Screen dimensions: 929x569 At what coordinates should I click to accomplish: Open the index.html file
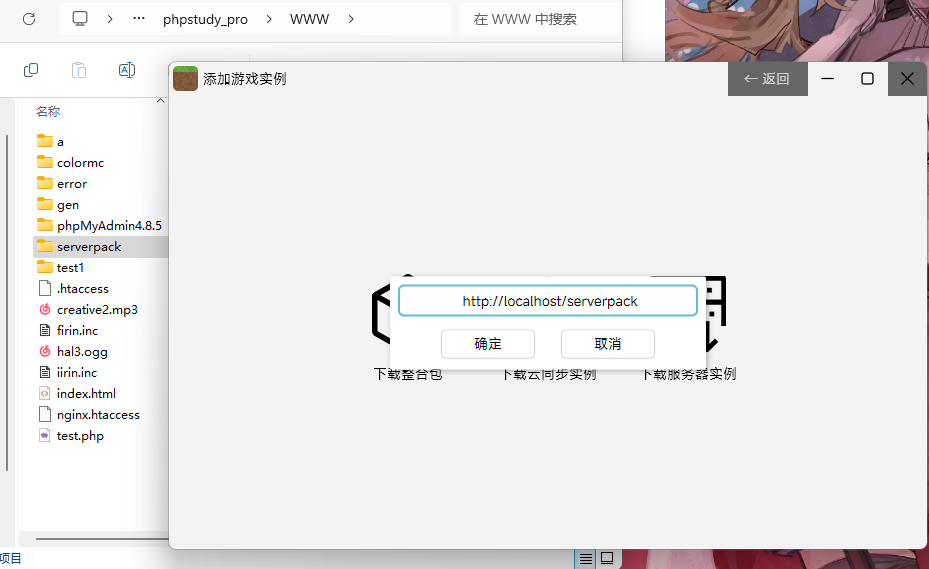point(86,394)
